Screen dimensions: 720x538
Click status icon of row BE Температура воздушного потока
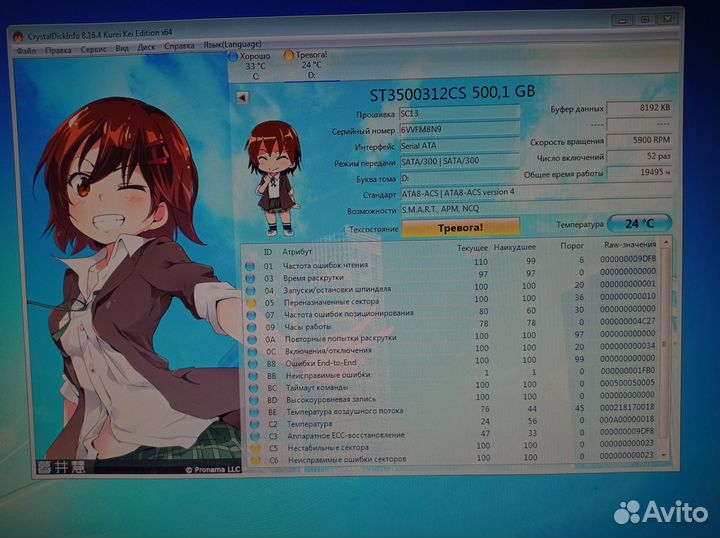[254, 413]
